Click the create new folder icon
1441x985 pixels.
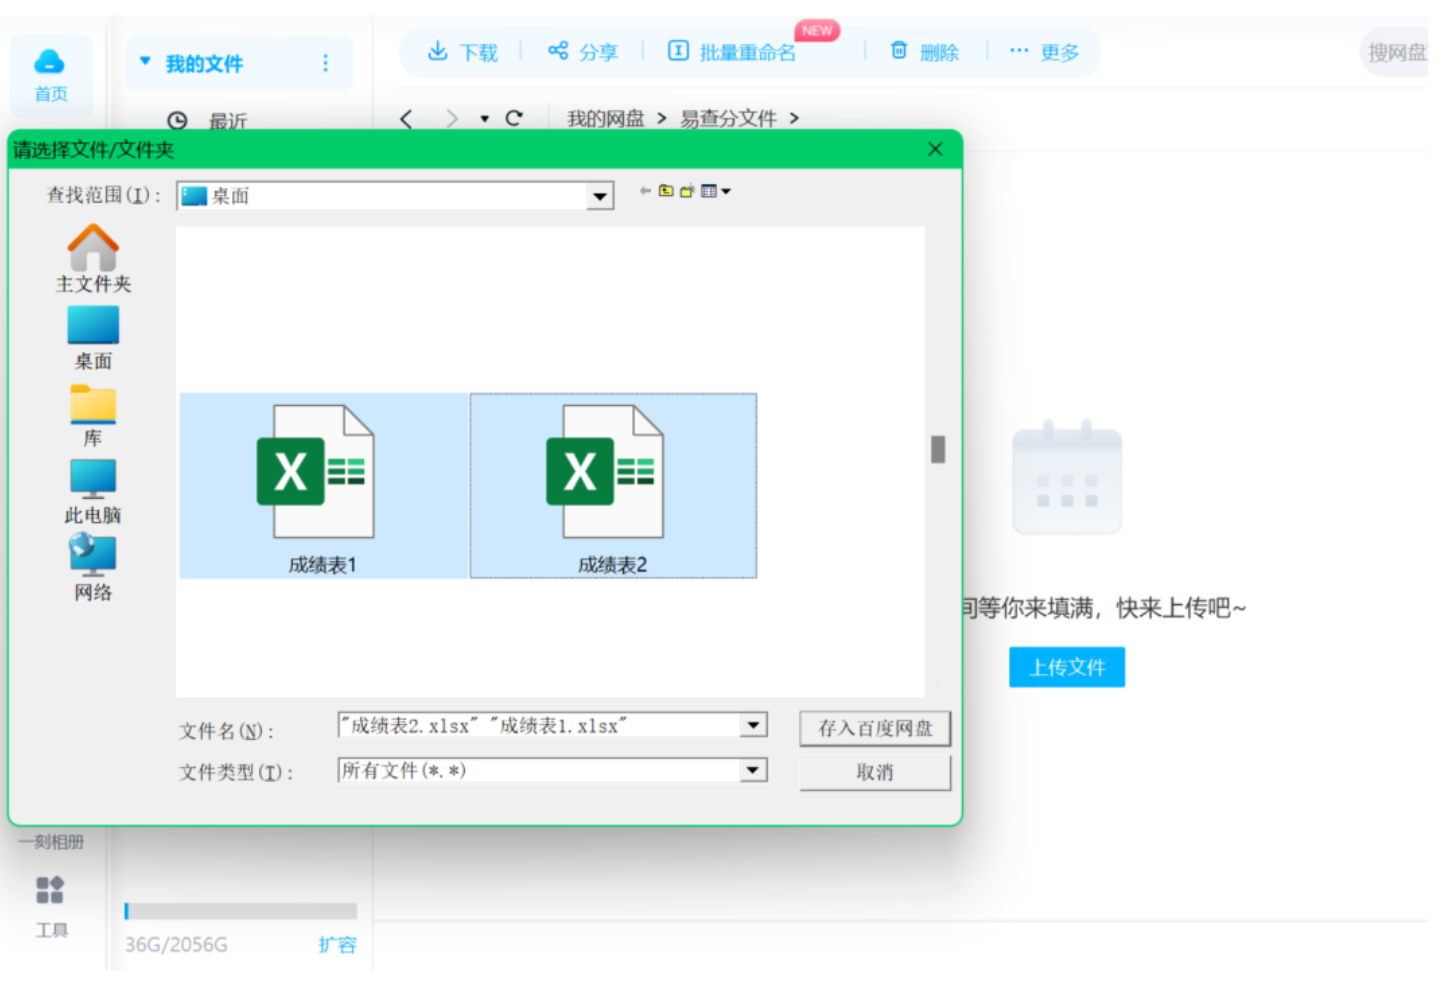(687, 191)
